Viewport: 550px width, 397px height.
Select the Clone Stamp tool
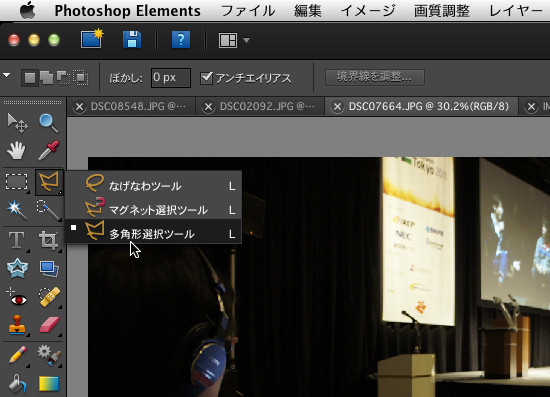[16, 325]
